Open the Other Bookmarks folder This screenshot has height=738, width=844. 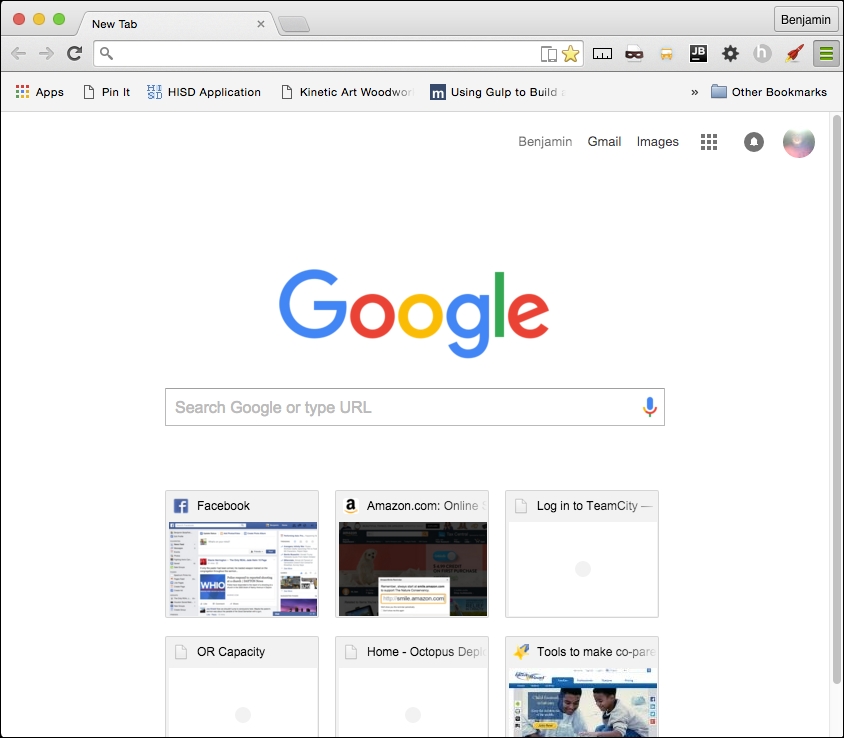click(x=769, y=91)
